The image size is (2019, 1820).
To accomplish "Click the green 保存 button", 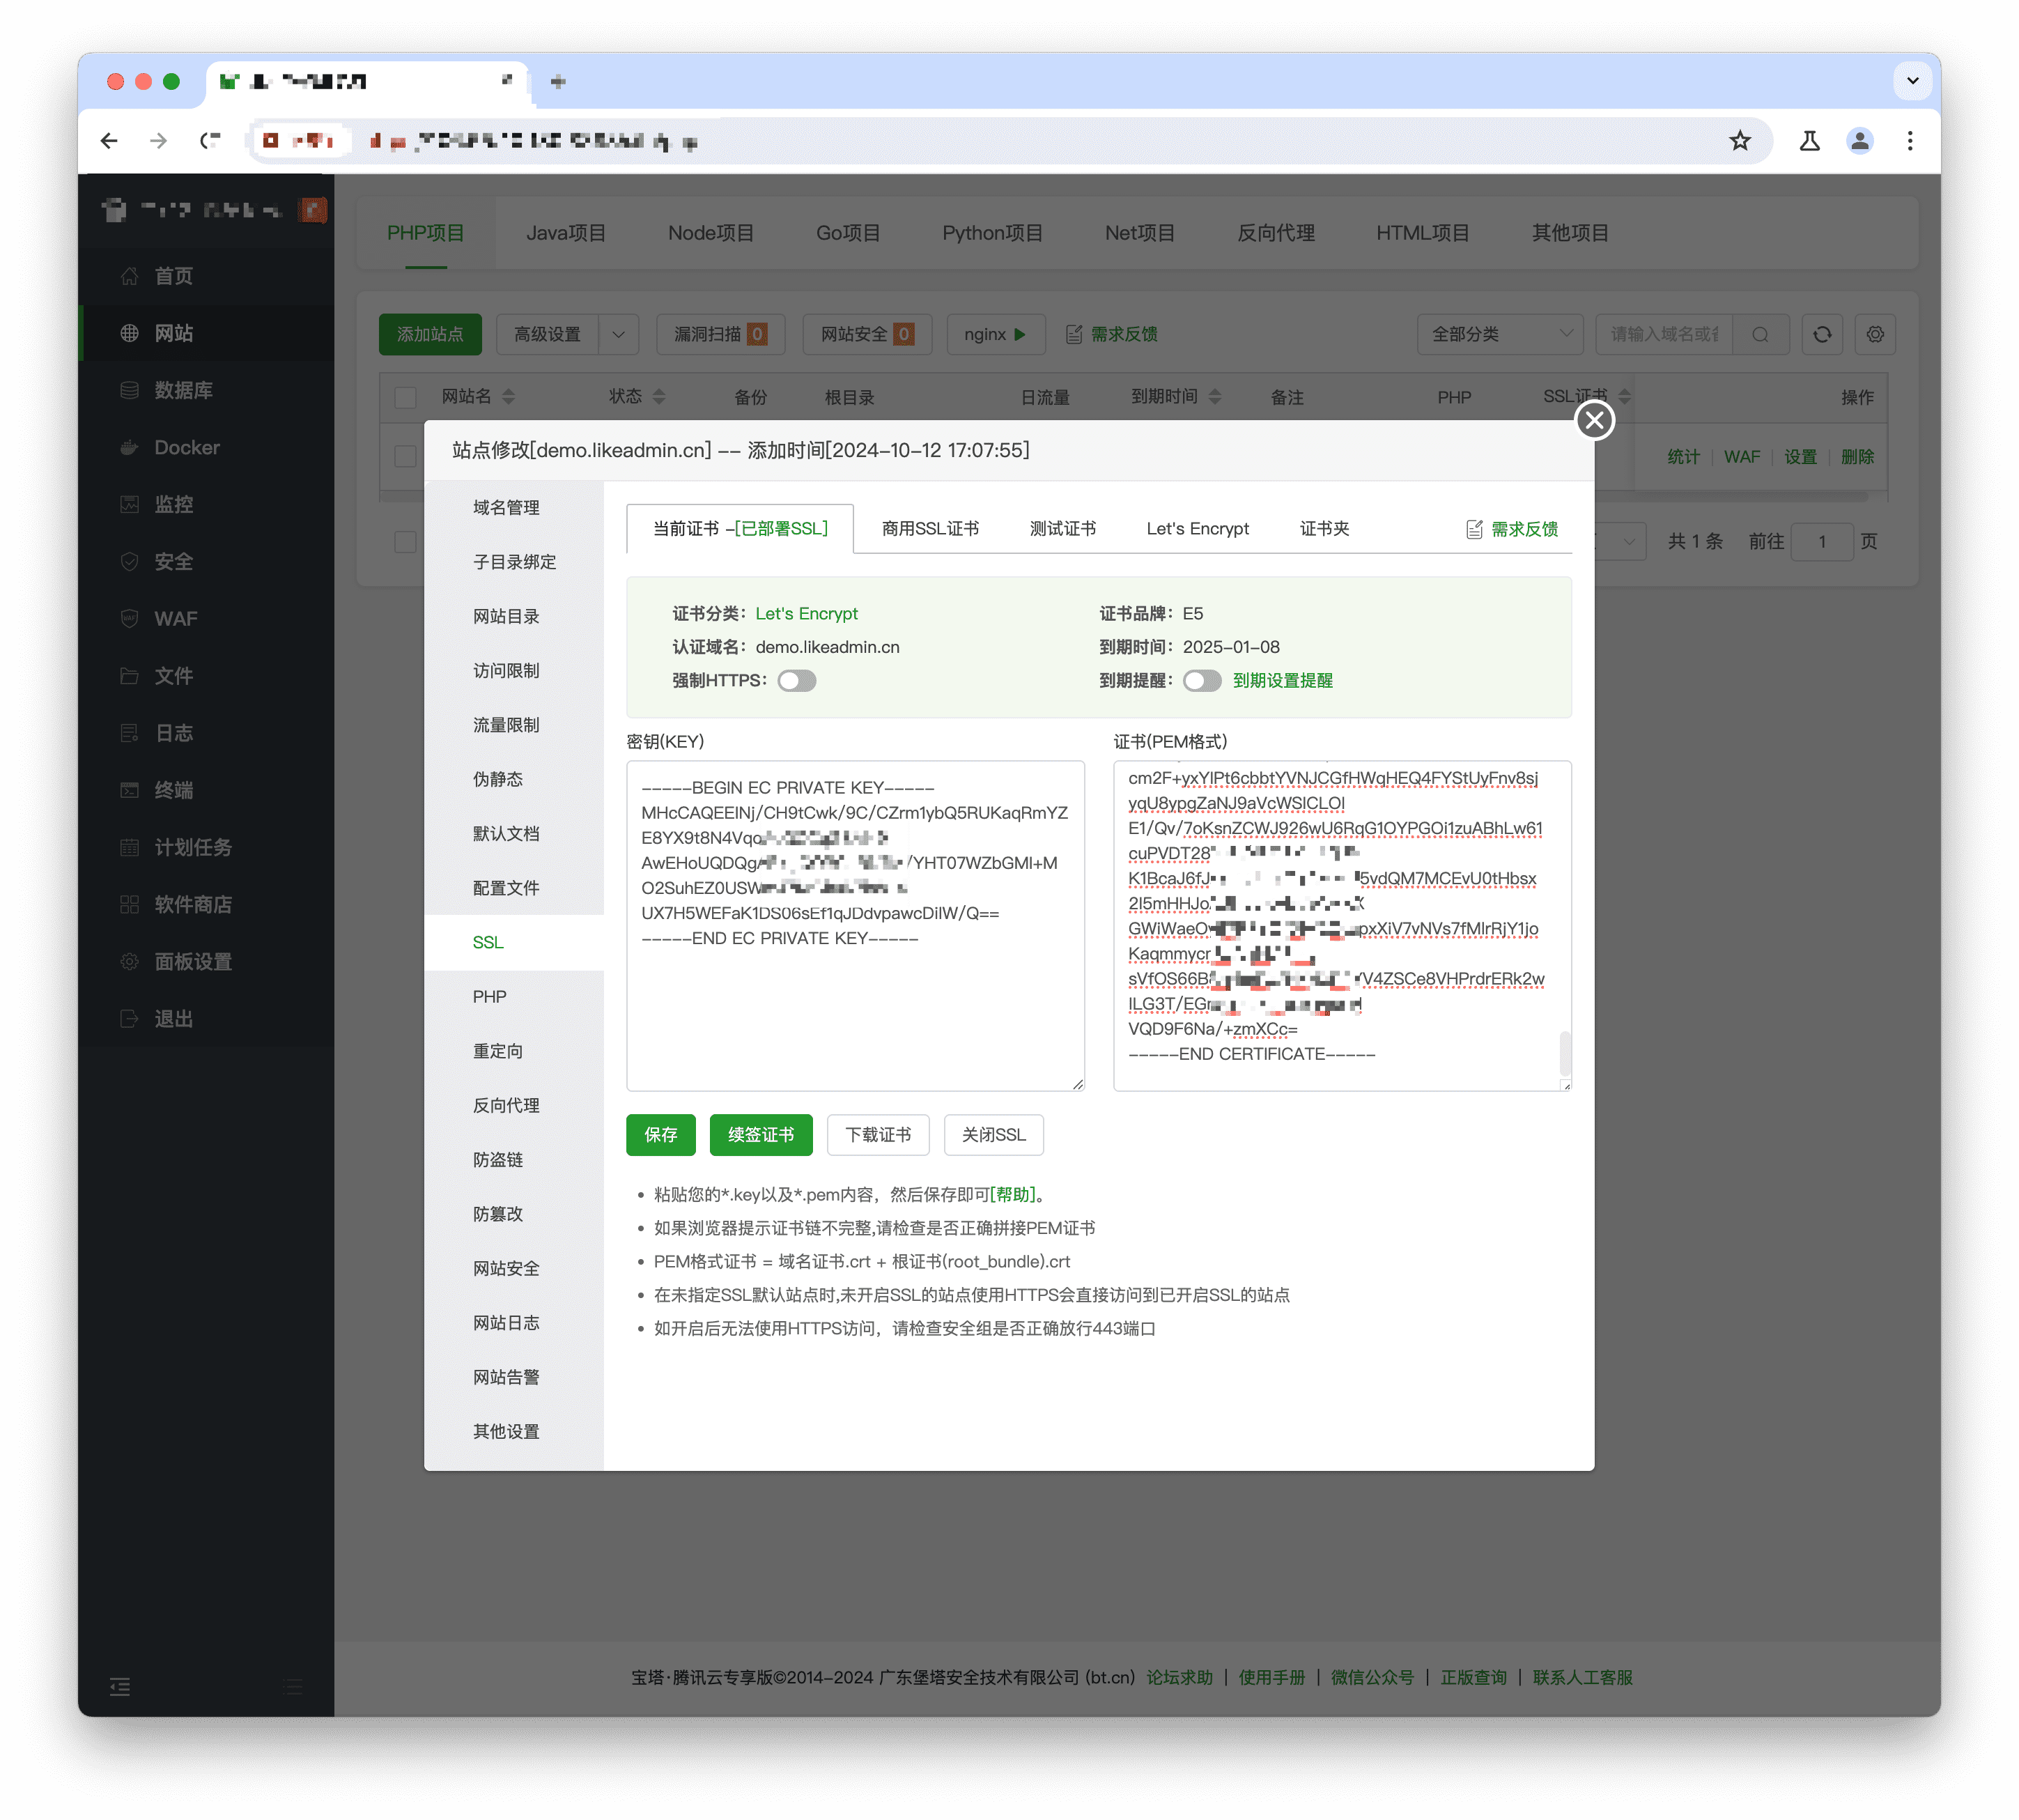I will 660,1134.
